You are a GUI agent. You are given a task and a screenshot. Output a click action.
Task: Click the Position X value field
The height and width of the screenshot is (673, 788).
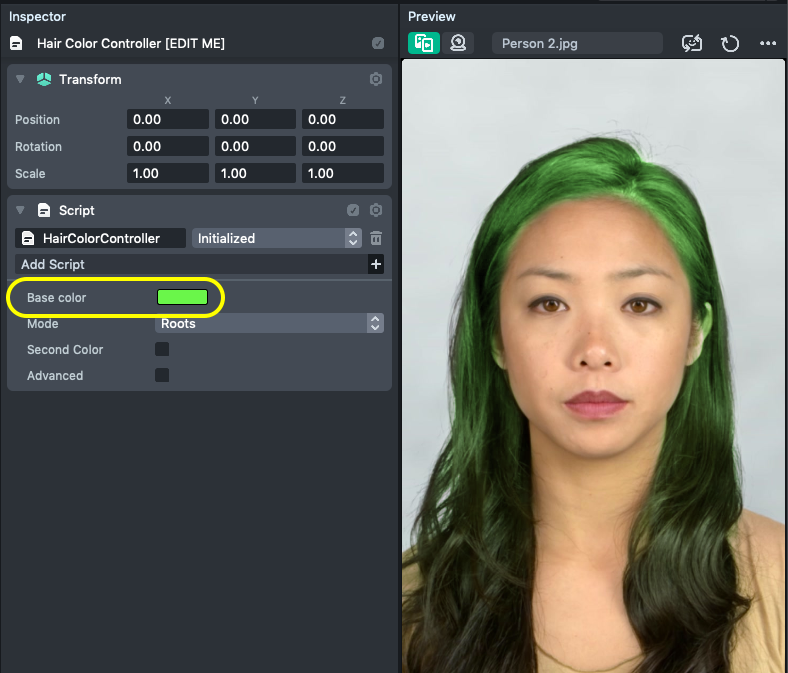(x=168, y=119)
